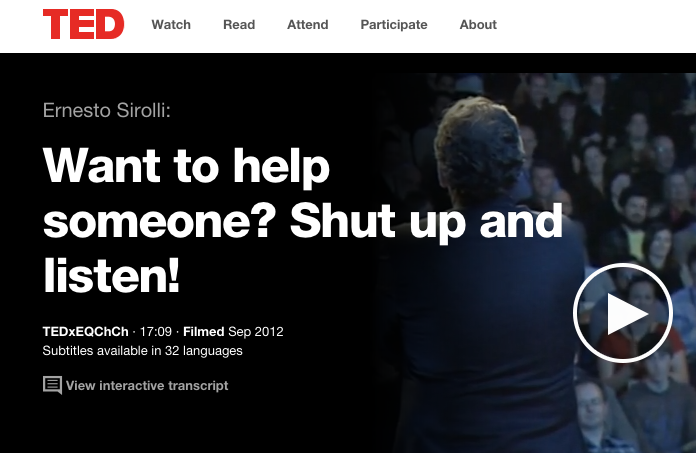Click the TEDxEQChCh event label
The height and width of the screenshot is (453, 696).
point(85,331)
